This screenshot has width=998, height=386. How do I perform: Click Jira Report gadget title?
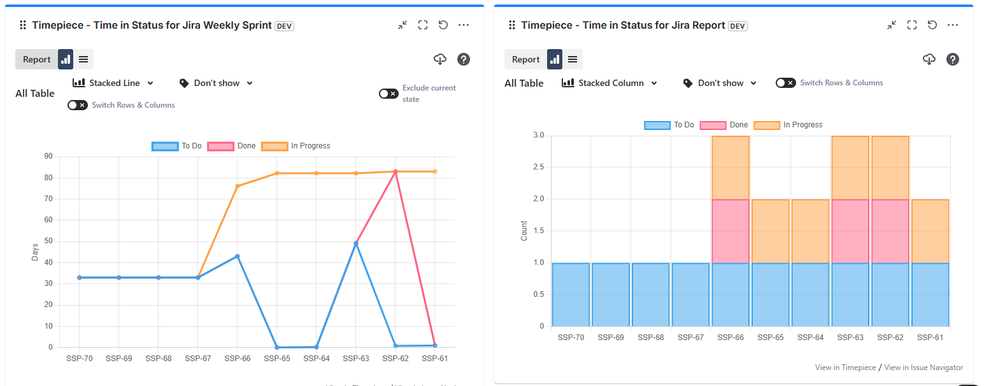(x=623, y=25)
